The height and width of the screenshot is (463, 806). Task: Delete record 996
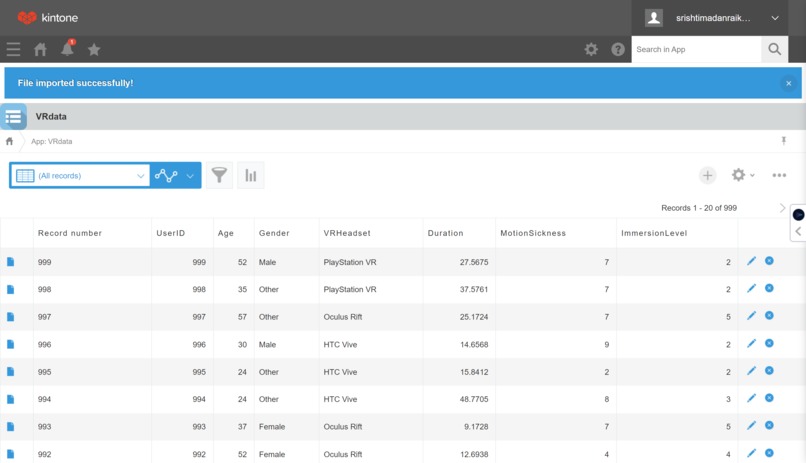point(769,343)
